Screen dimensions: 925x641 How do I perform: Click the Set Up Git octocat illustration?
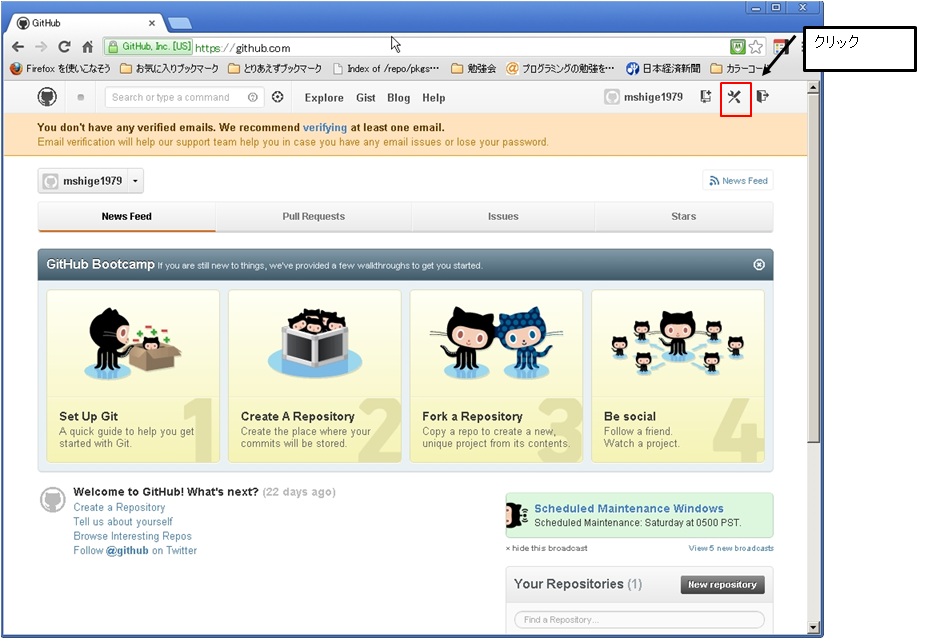(133, 344)
